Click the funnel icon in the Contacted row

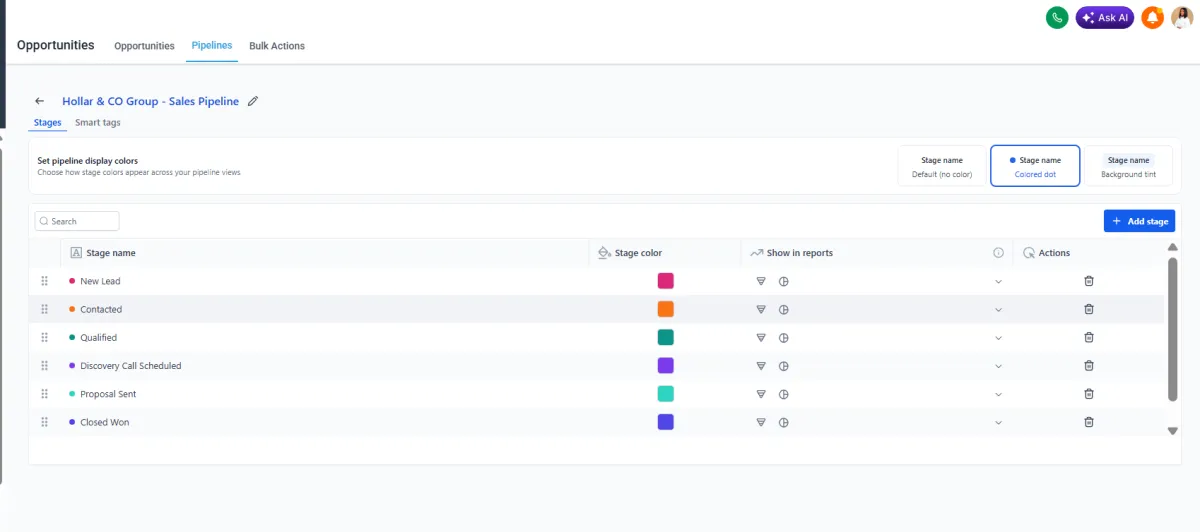(761, 309)
